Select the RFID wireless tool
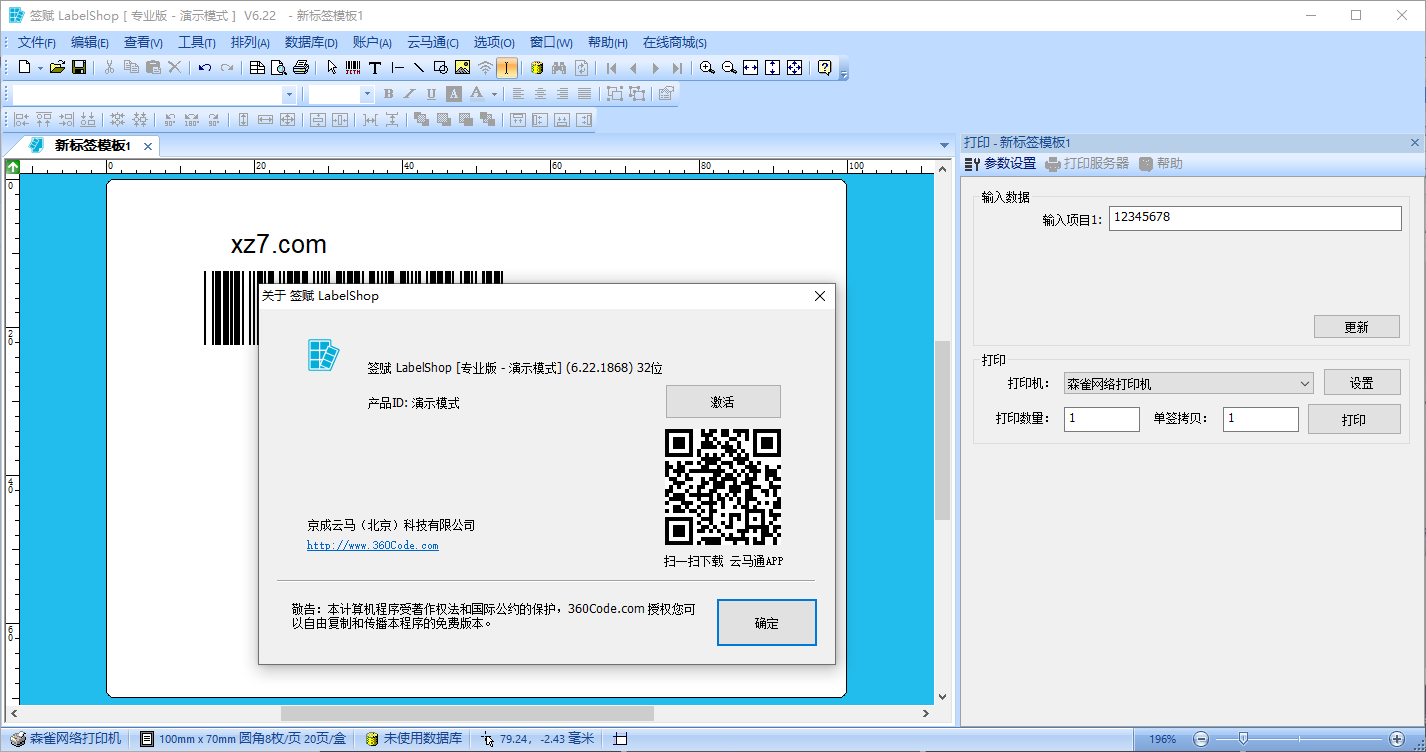The width and height of the screenshot is (1426, 752). pyautogui.click(x=485, y=68)
